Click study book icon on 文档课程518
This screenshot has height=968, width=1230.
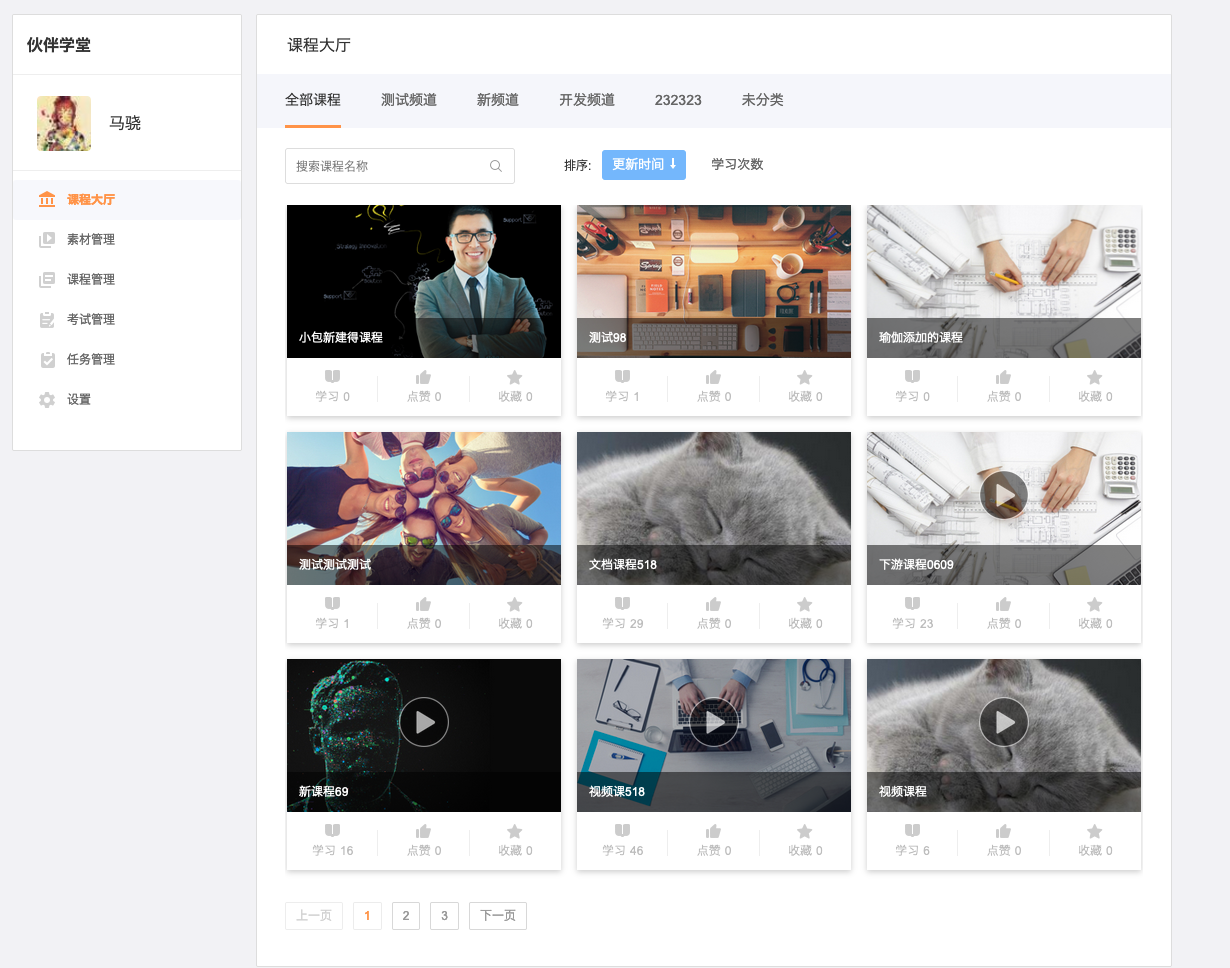pyautogui.click(x=622, y=604)
